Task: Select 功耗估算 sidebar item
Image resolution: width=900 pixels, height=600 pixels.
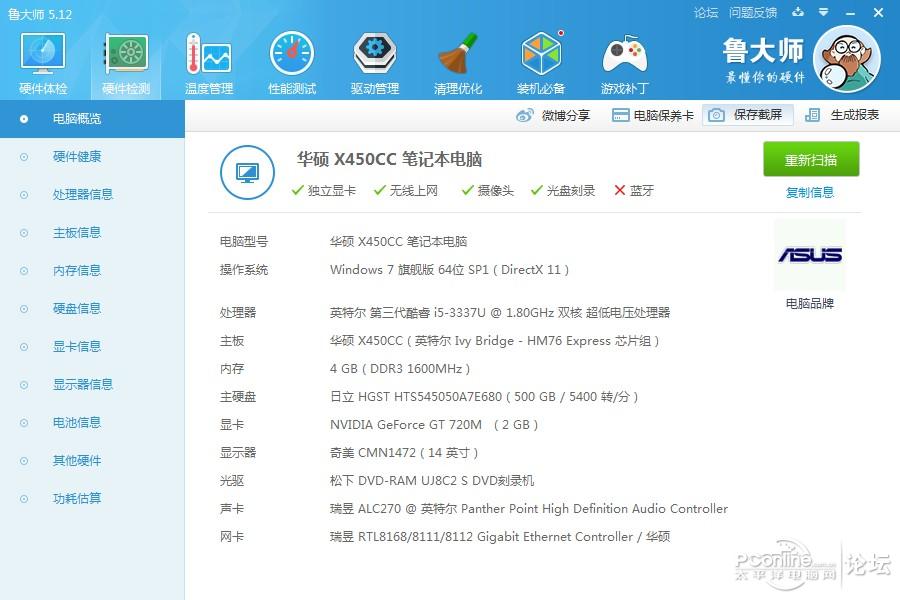Action: tap(92, 498)
